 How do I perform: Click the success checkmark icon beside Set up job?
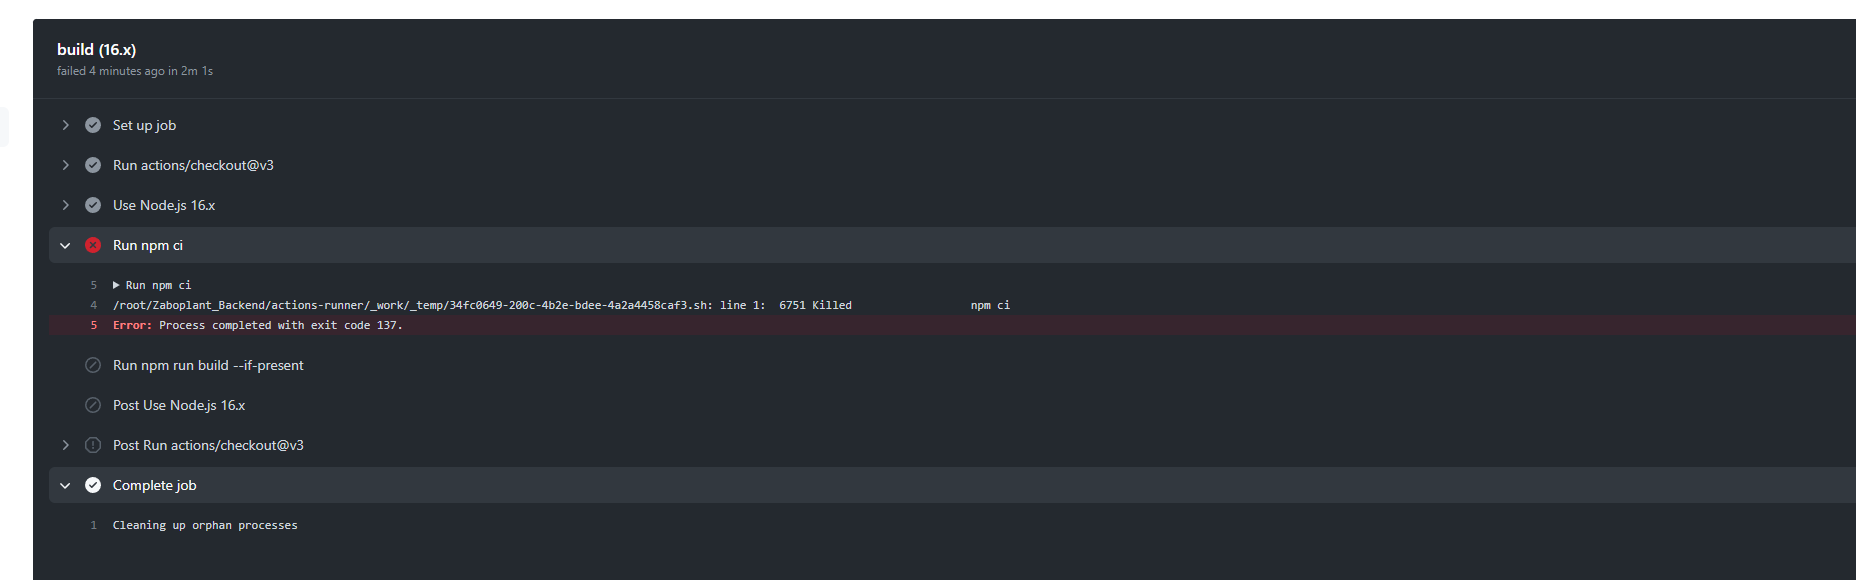coord(93,125)
